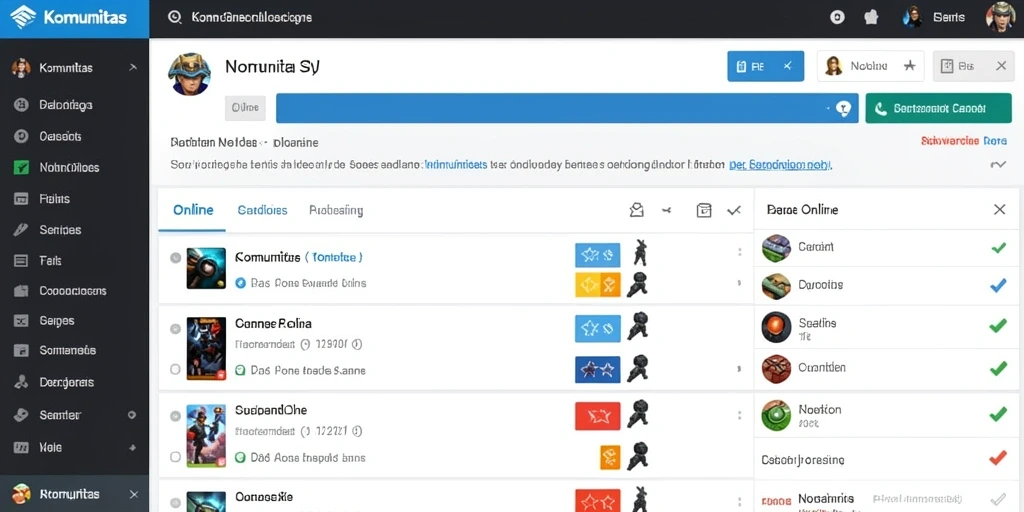Screen dimensions: 1024x512
Task: Open the Nole sidebar item
Action: (50, 447)
